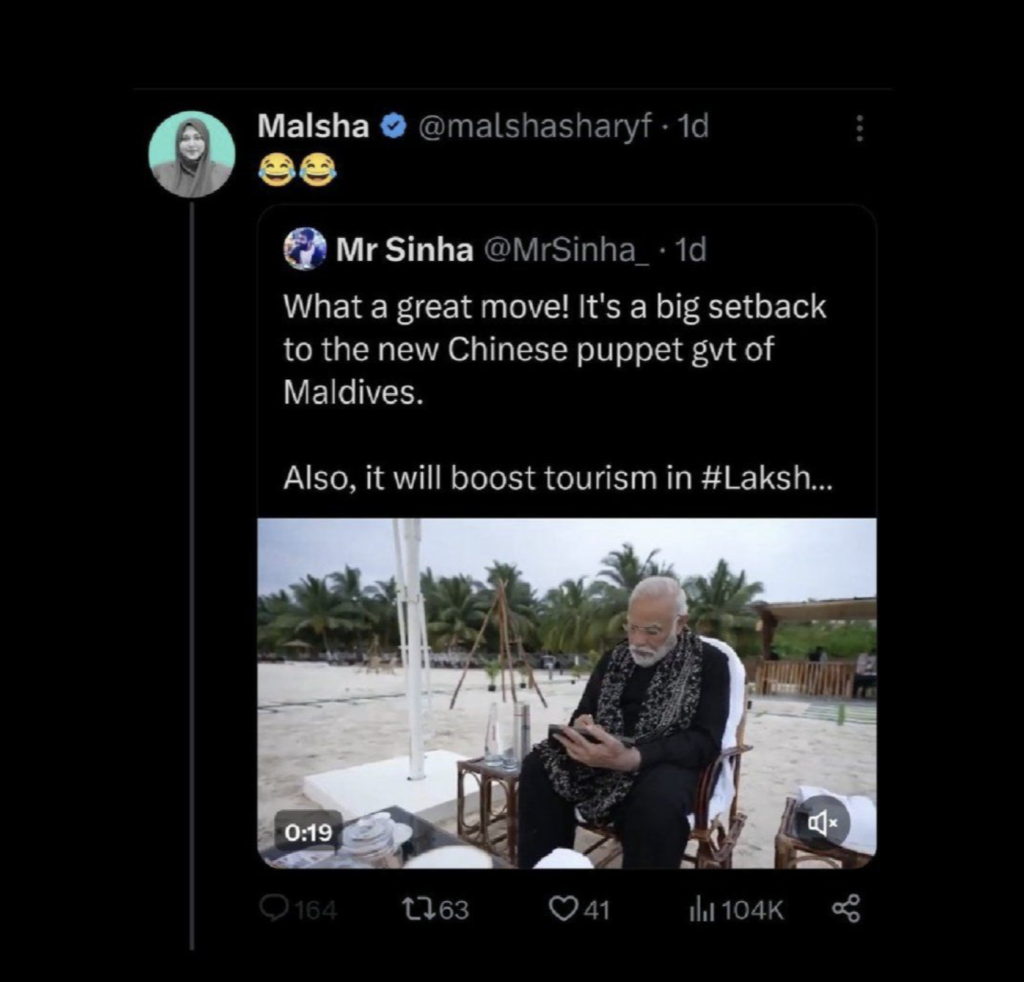Unmute the video with the speaker icon
This screenshot has width=1024, height=982.
[x=822, y=822]
